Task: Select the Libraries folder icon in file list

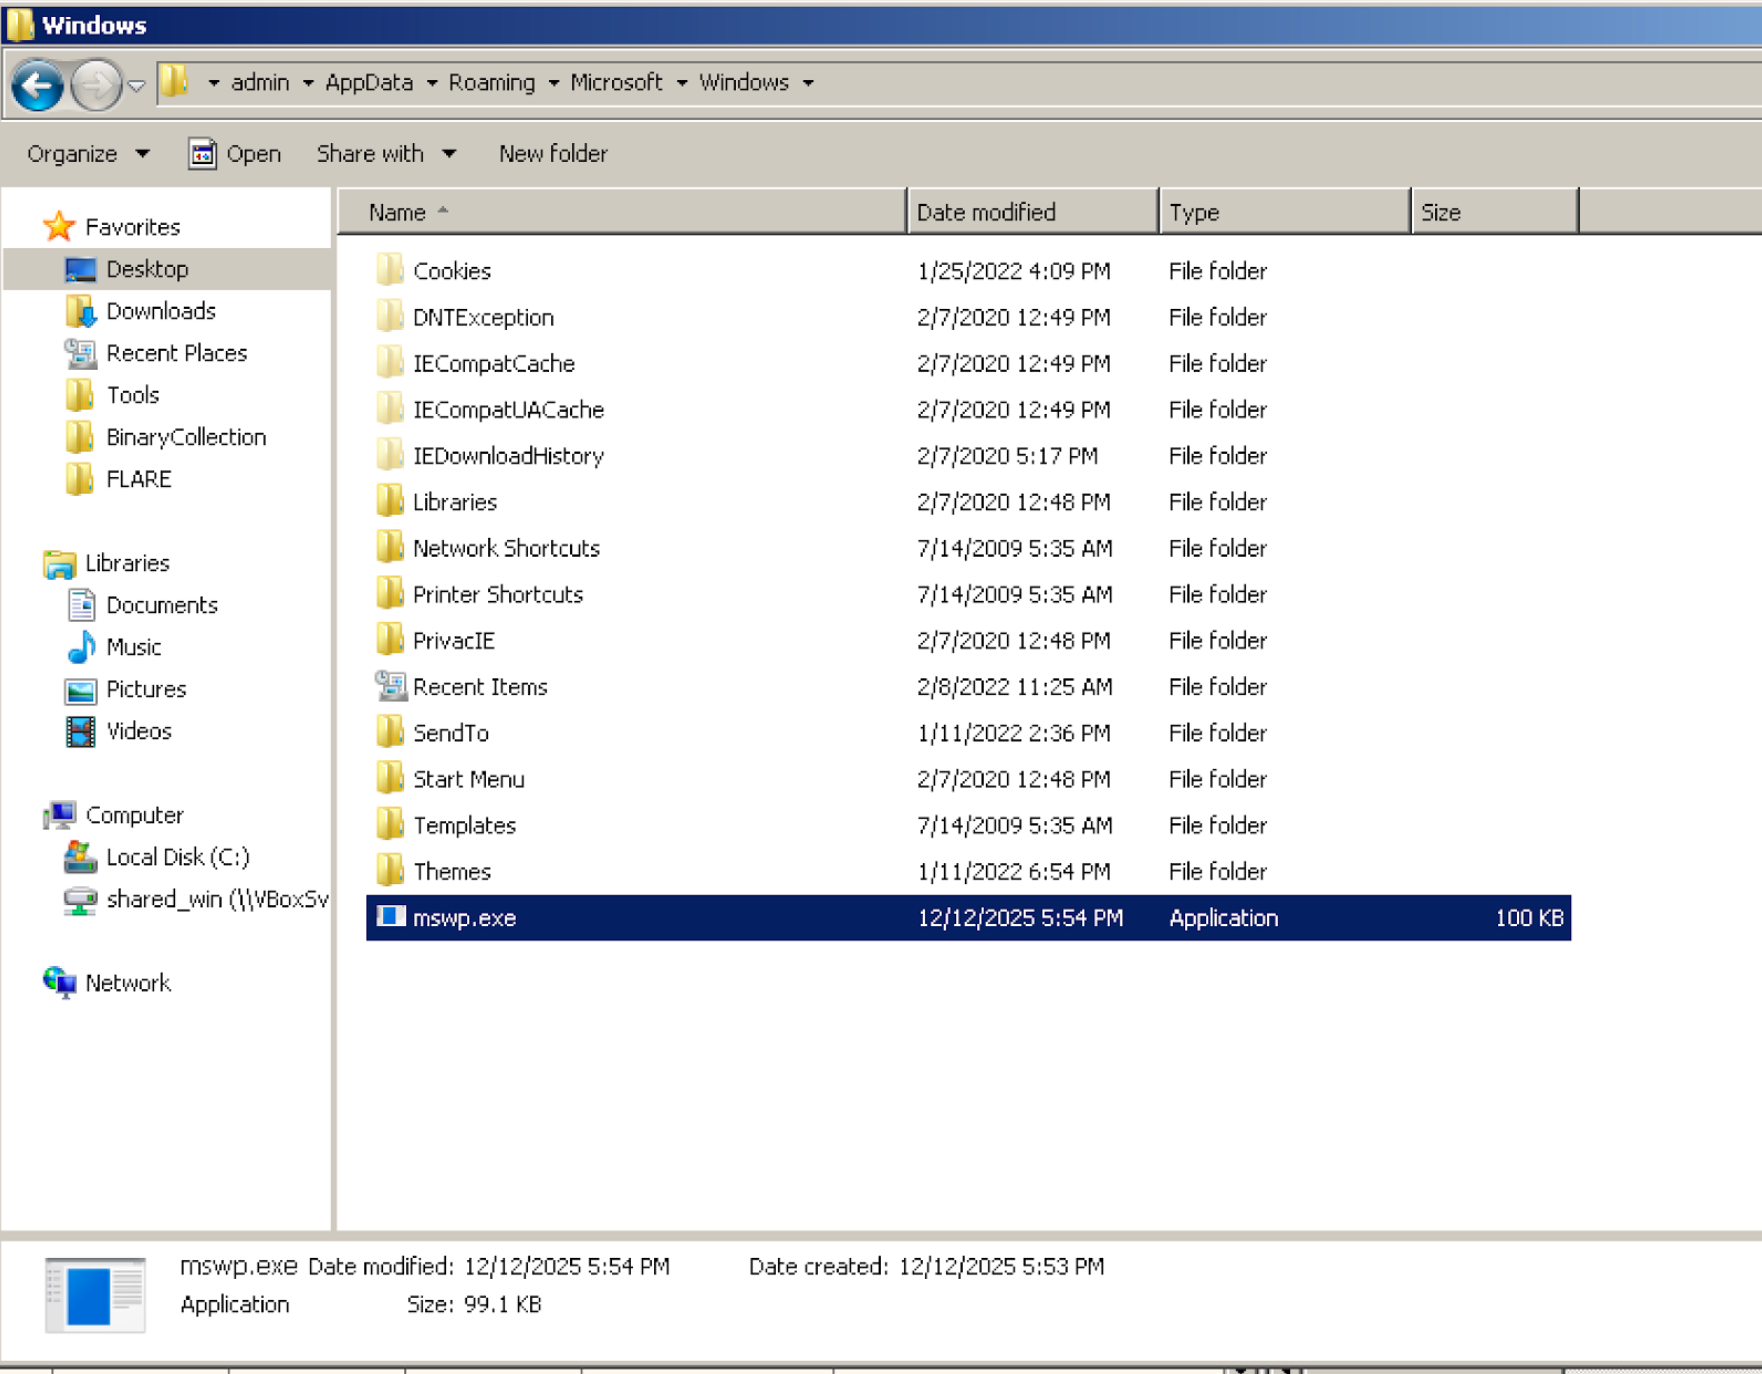Action: click(x=390, y=501)
